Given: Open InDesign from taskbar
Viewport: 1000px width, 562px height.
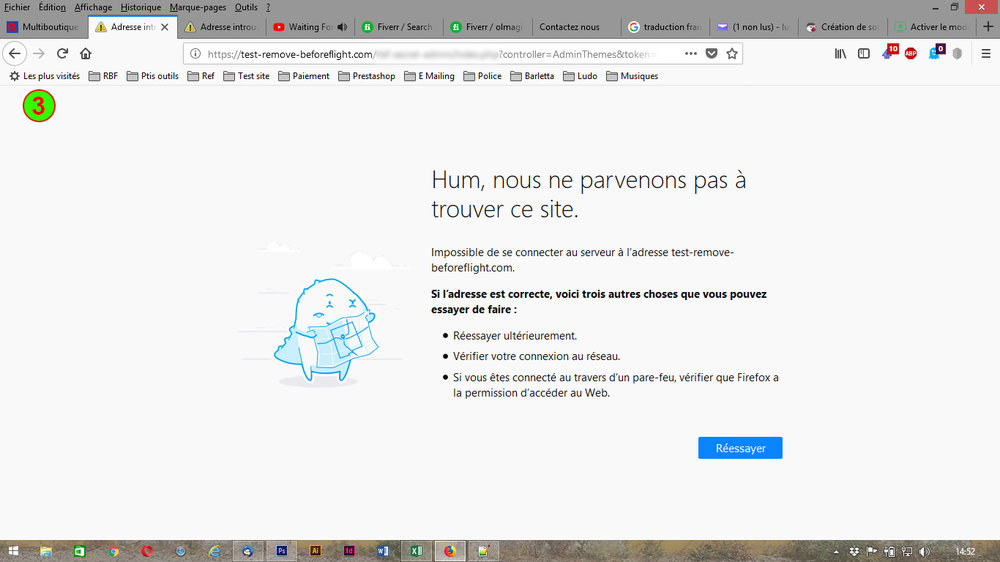Looking at the screenshot, I should [349, 551].
